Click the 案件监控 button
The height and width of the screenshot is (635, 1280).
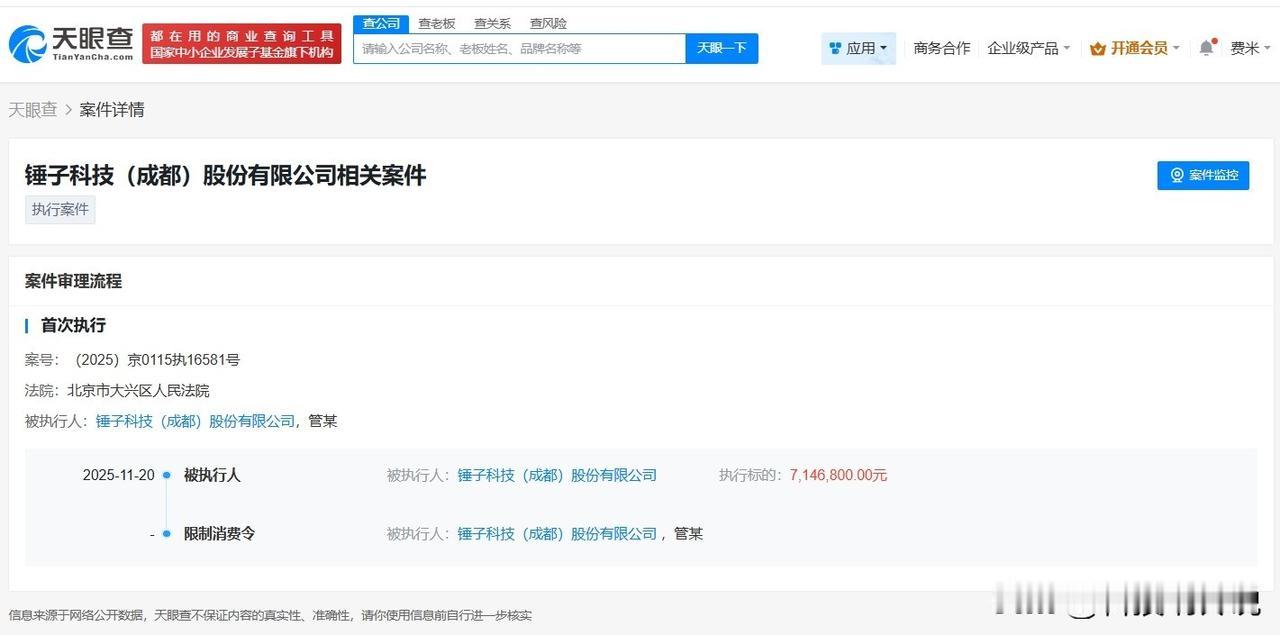1203,175
